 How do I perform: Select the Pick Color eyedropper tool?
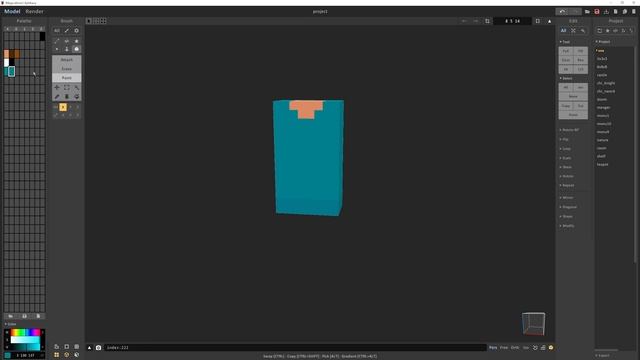tap(57, 97)
